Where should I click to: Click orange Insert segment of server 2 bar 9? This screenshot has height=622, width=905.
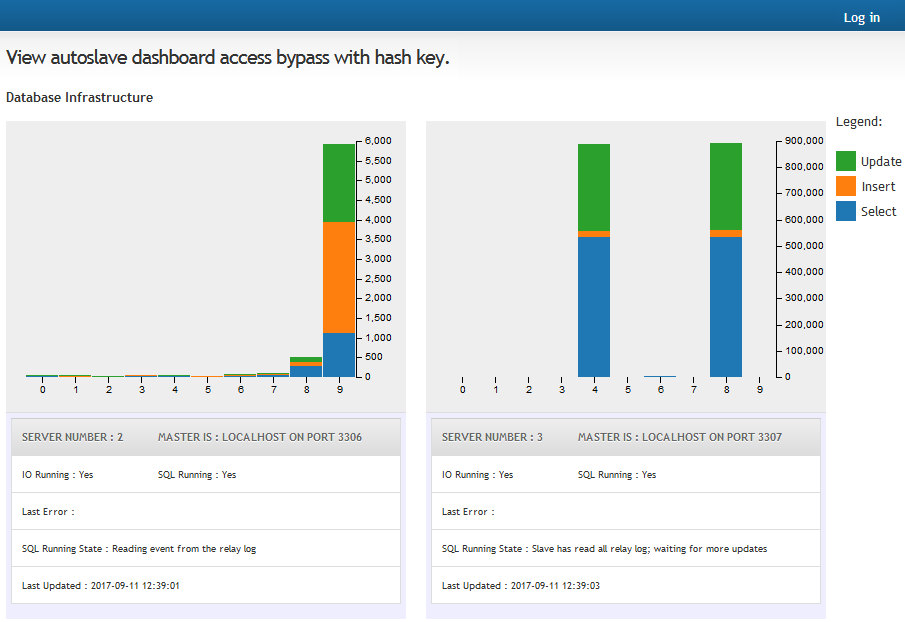[x=339, y=278]
